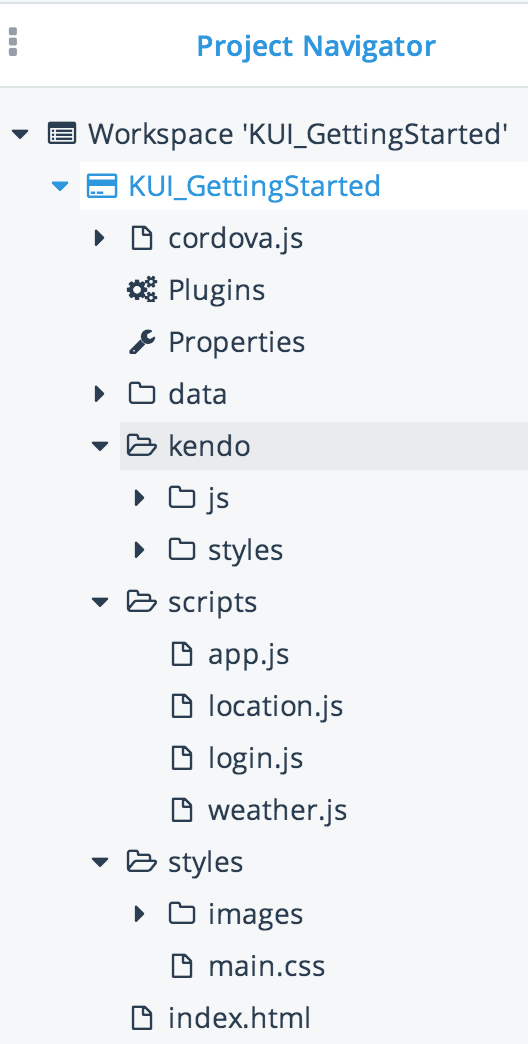Viewport: 528px width, 1044px height.
Task: Click the index.html file icon
Action: (x=141, y=1017)
